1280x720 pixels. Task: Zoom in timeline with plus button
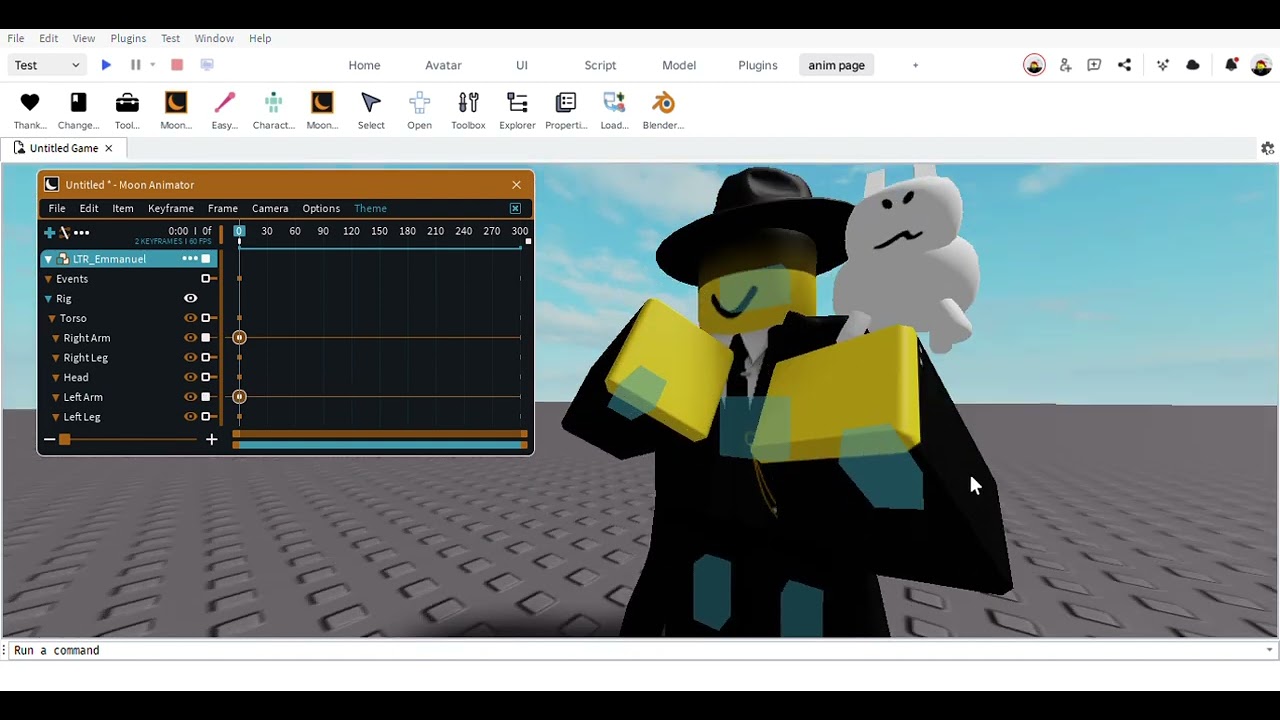[x=211, y=439]
